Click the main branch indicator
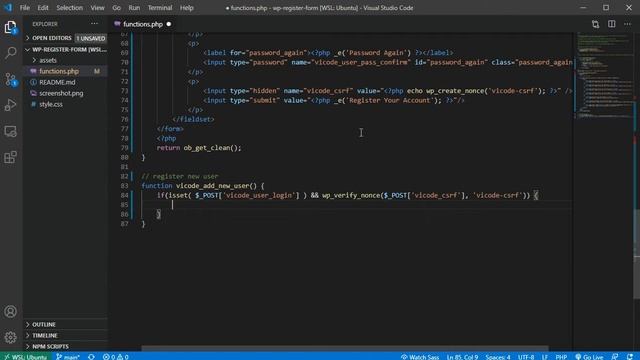This screenshot has height=360, width=640. [x=68, y=357]
